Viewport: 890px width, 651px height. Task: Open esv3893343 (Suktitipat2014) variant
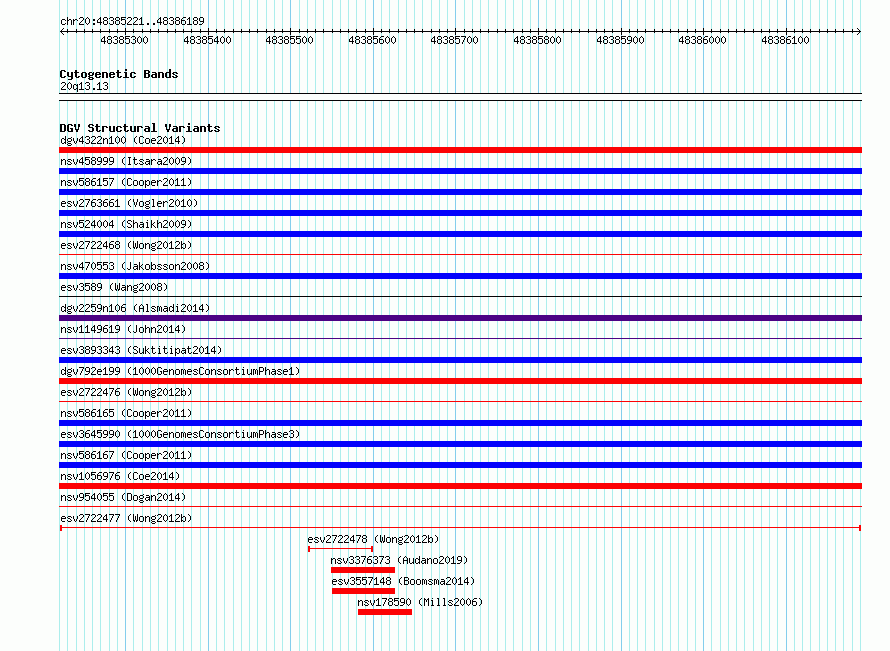coord(141,350)
